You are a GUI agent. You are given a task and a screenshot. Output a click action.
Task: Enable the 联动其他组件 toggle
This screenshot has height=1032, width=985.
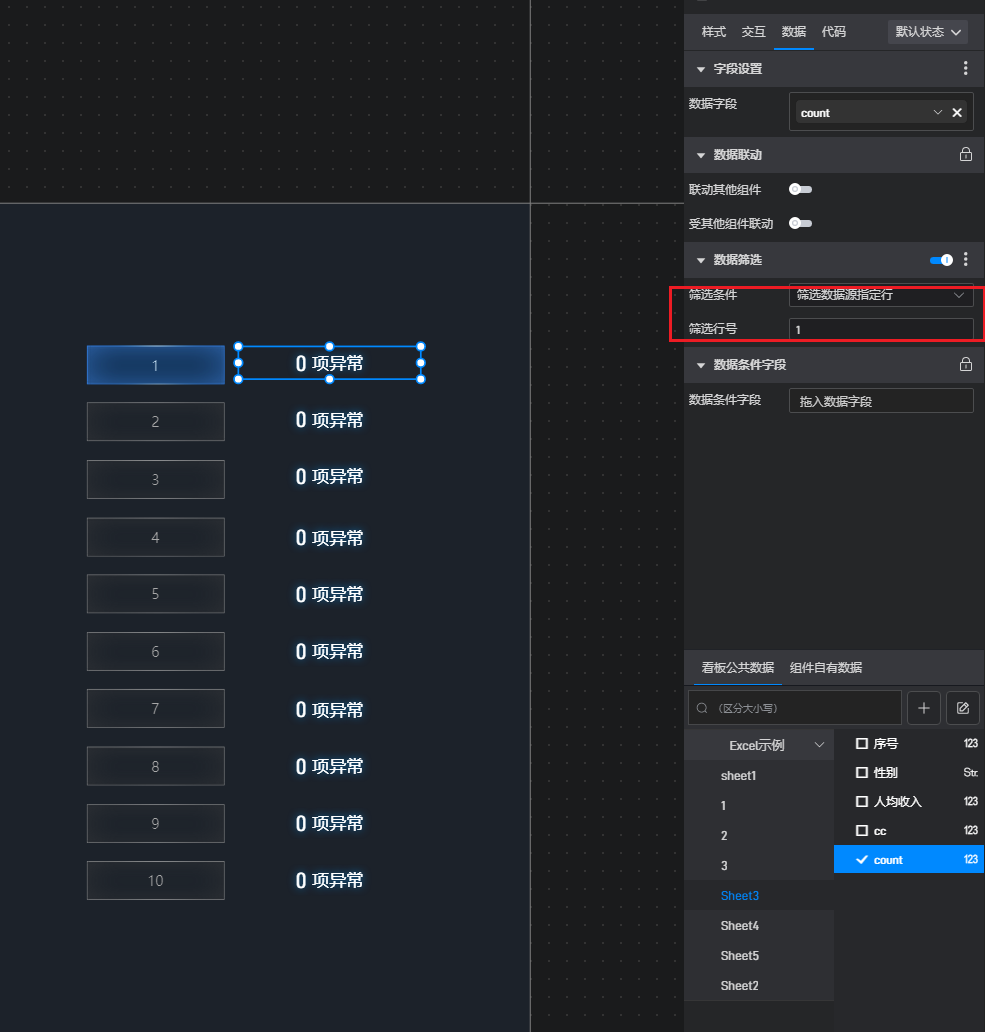800,189
